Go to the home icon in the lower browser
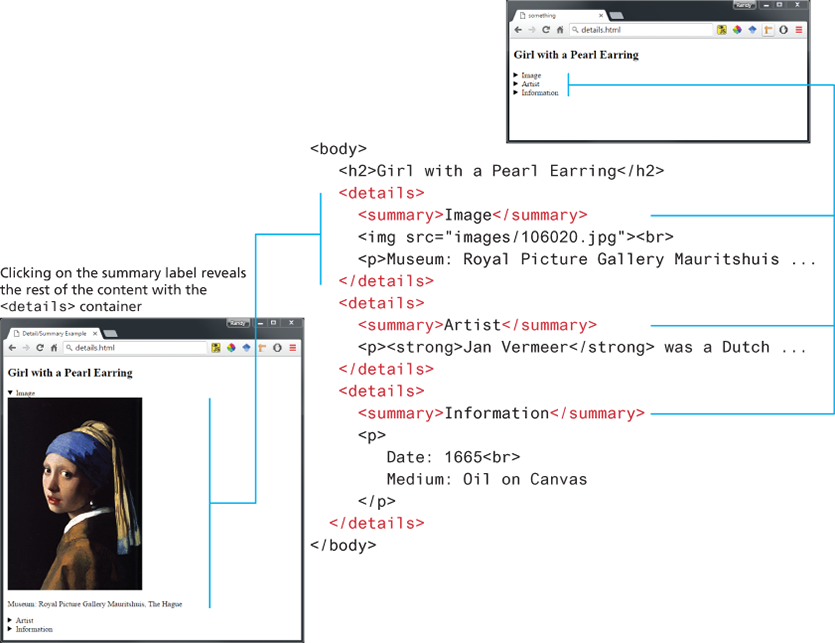This screenshot has width=835, height=643. click(x=53, y=348)
